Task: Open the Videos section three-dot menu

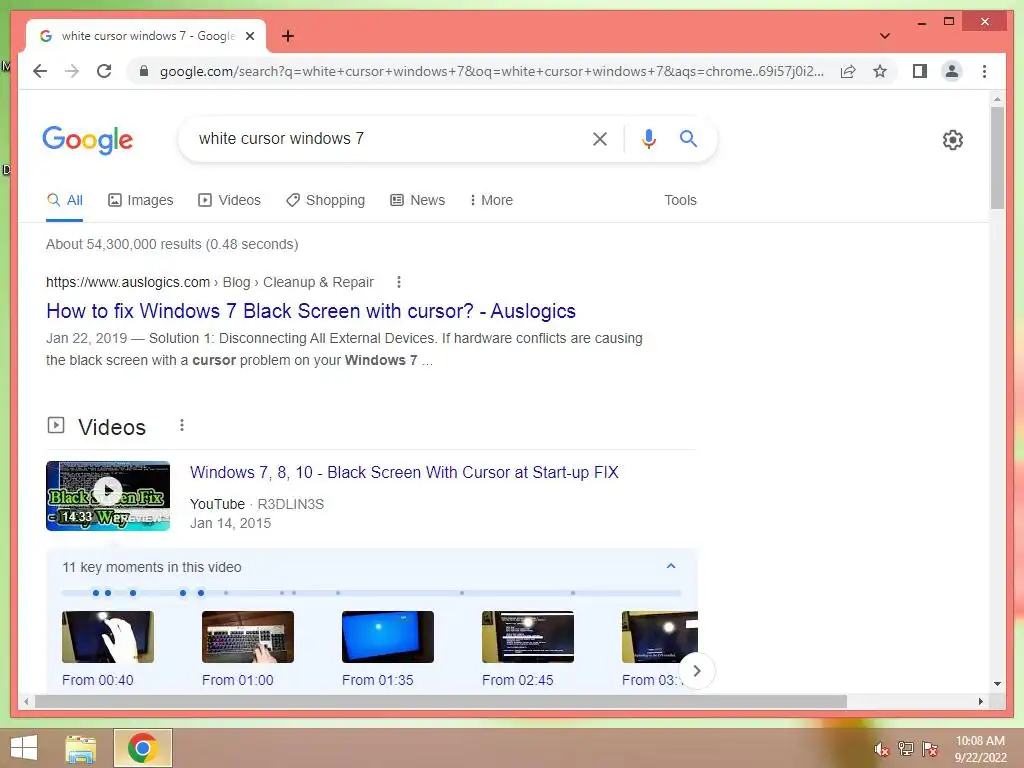Action: click(x=182, y=426)
